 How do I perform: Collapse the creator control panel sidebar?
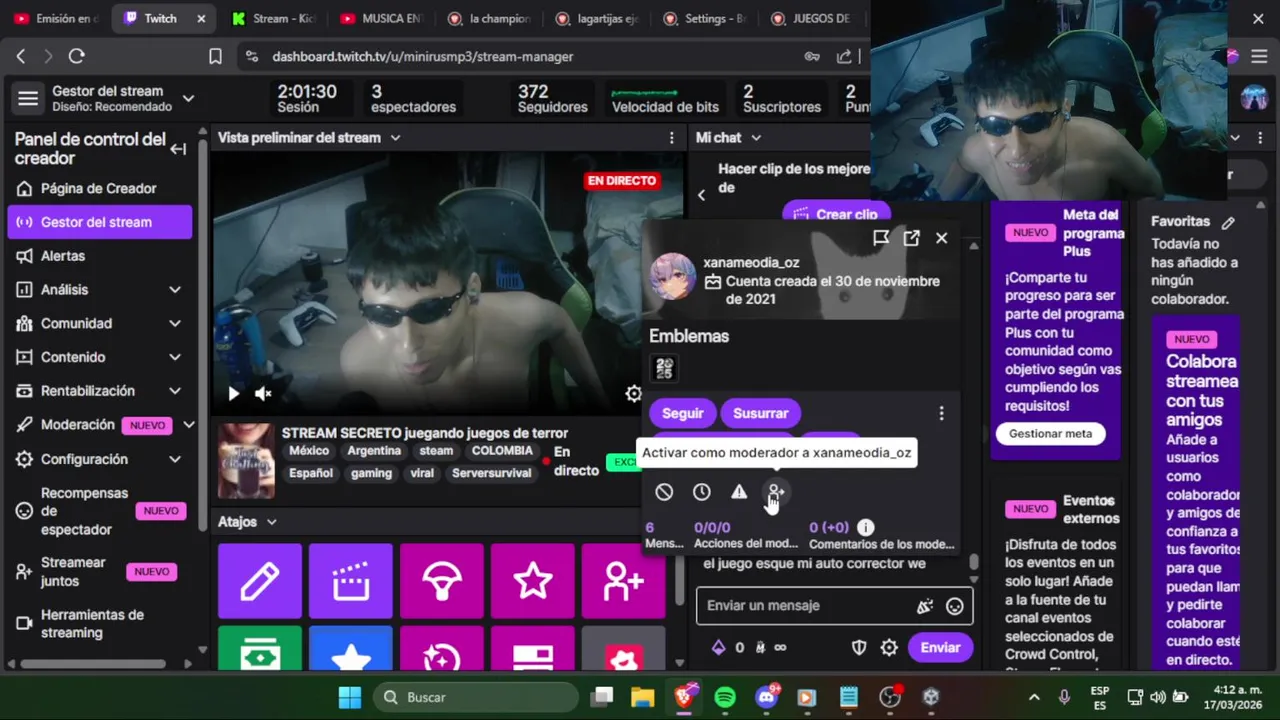178,149
